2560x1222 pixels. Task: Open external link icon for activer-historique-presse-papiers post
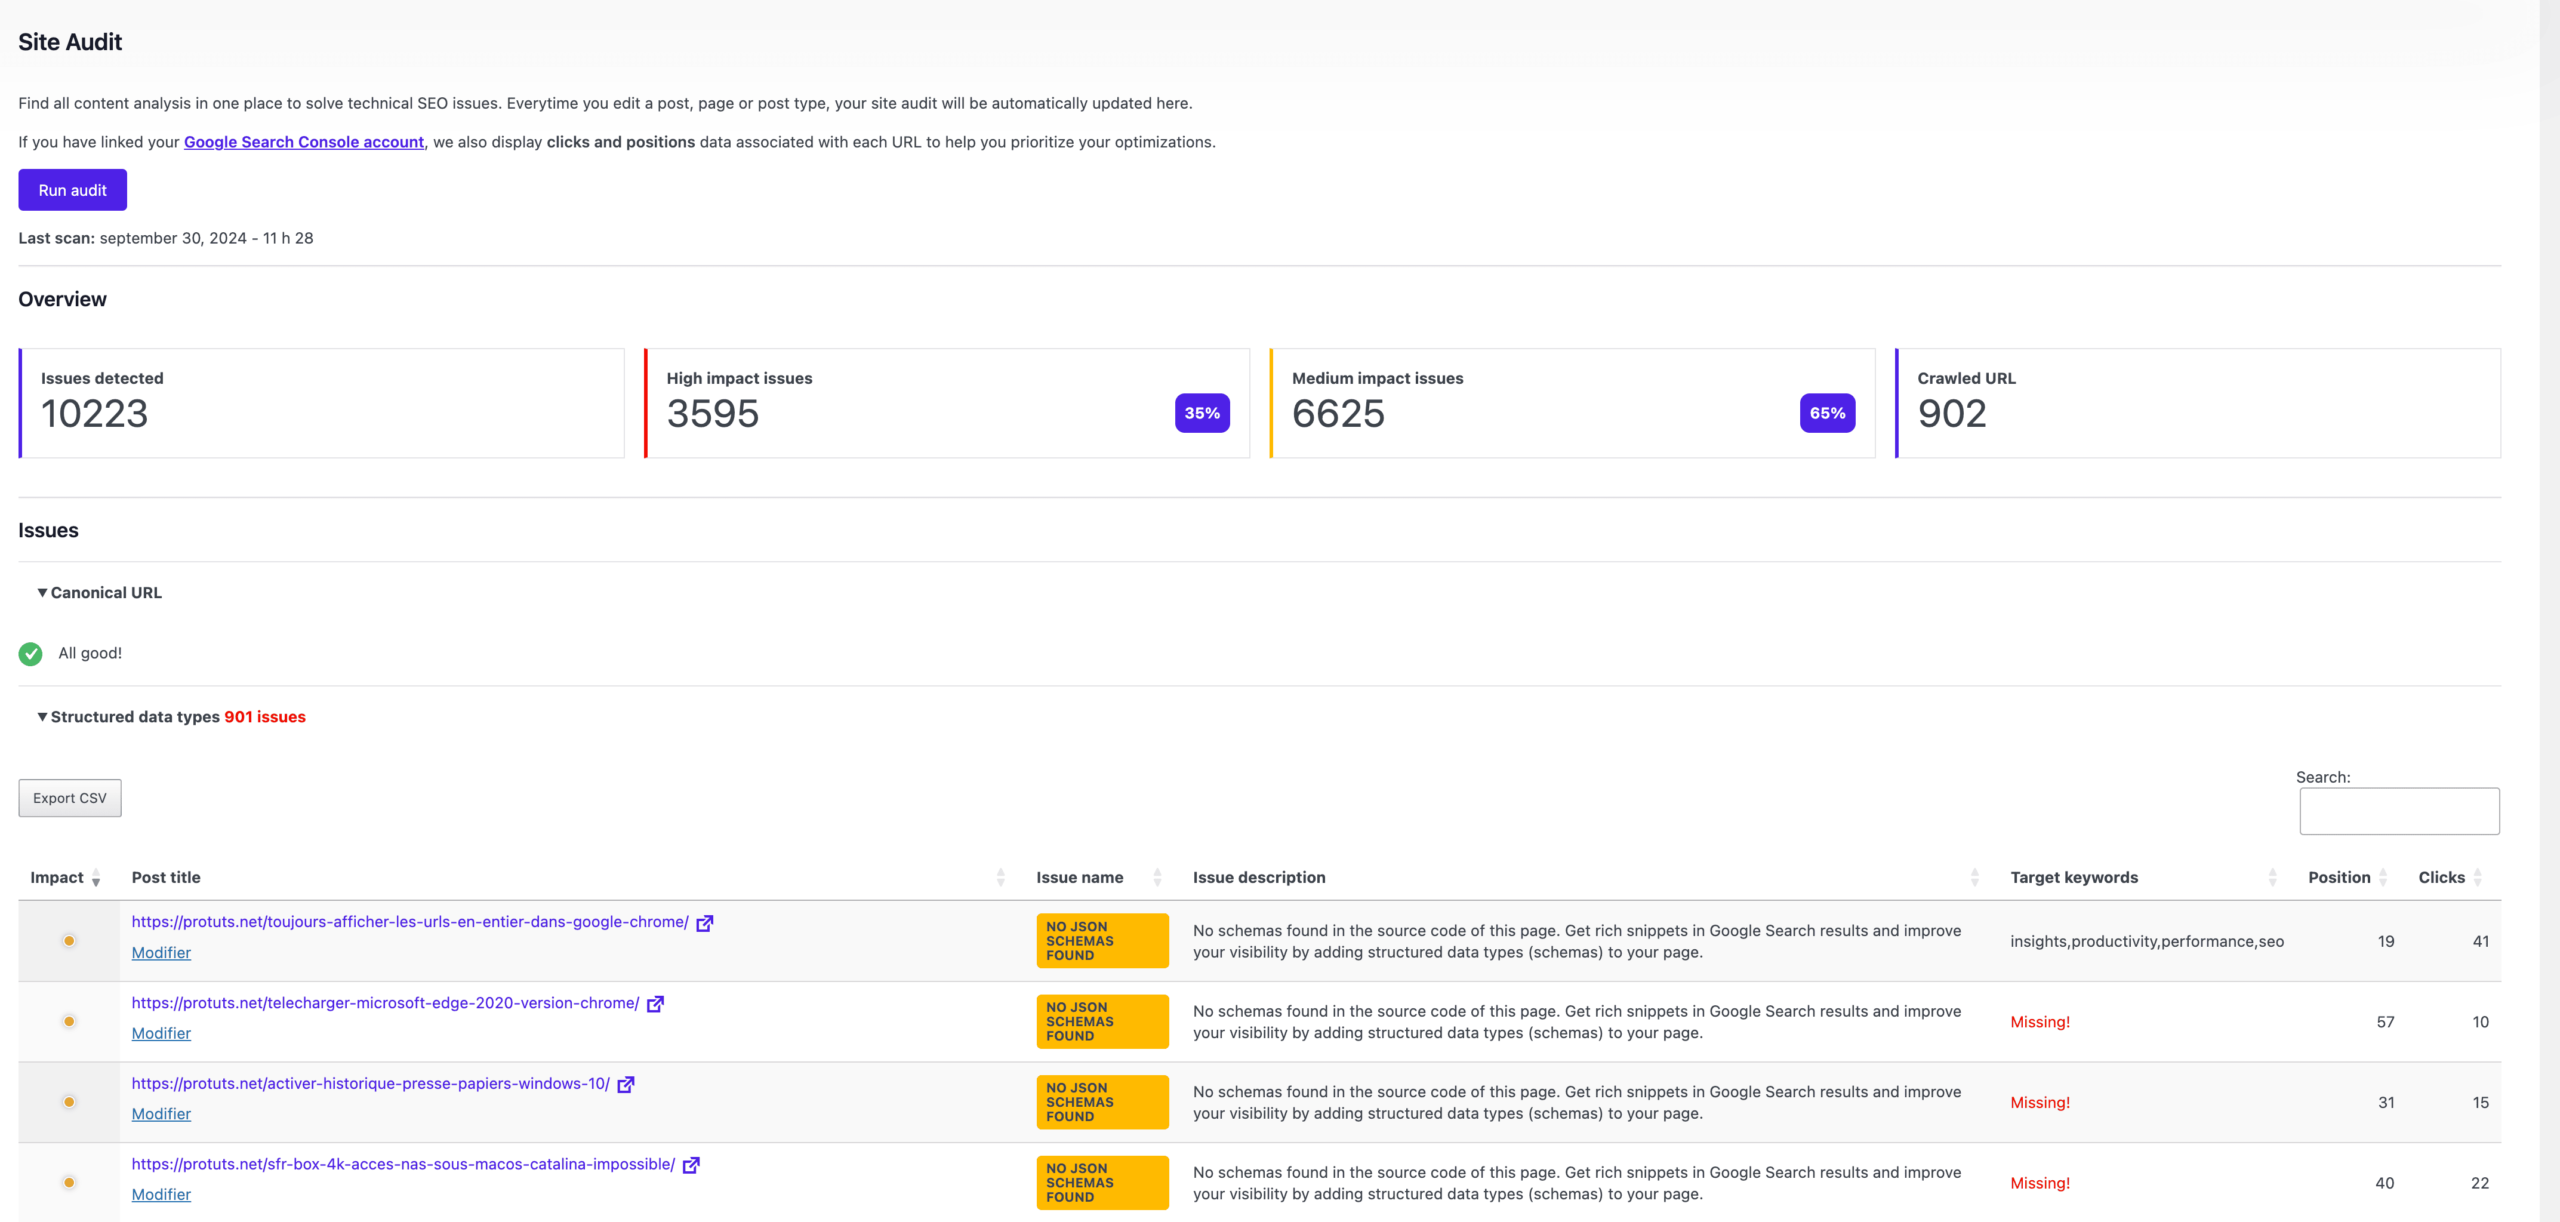[626, 1085]
